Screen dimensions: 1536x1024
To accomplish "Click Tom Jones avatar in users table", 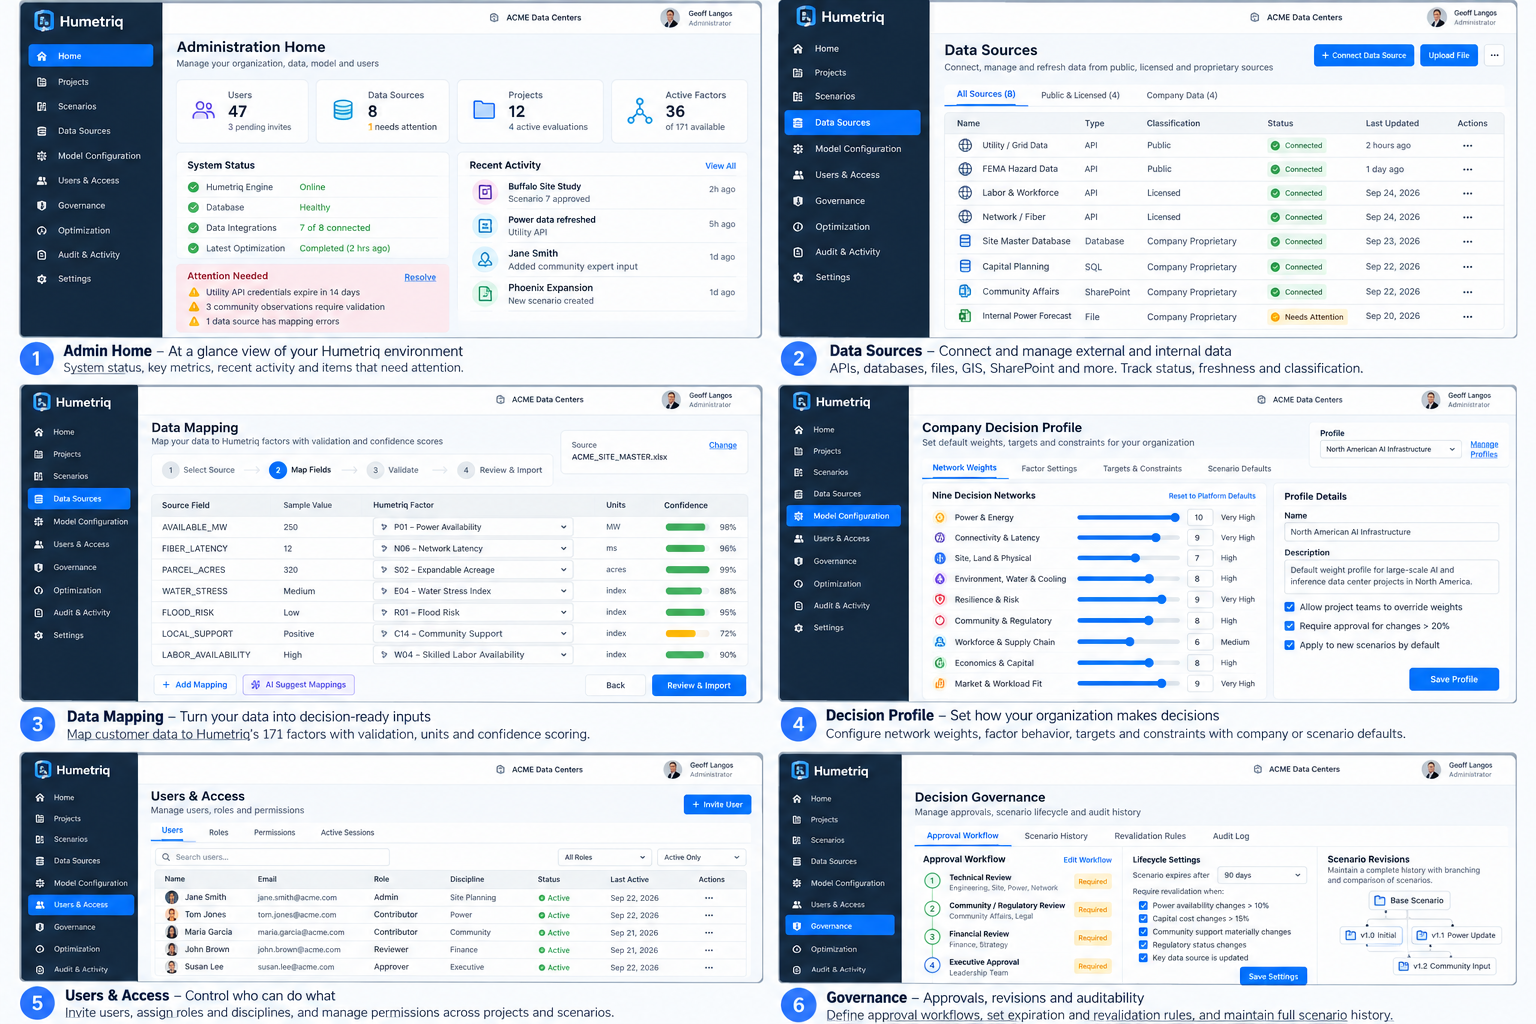I will [172, 914].
